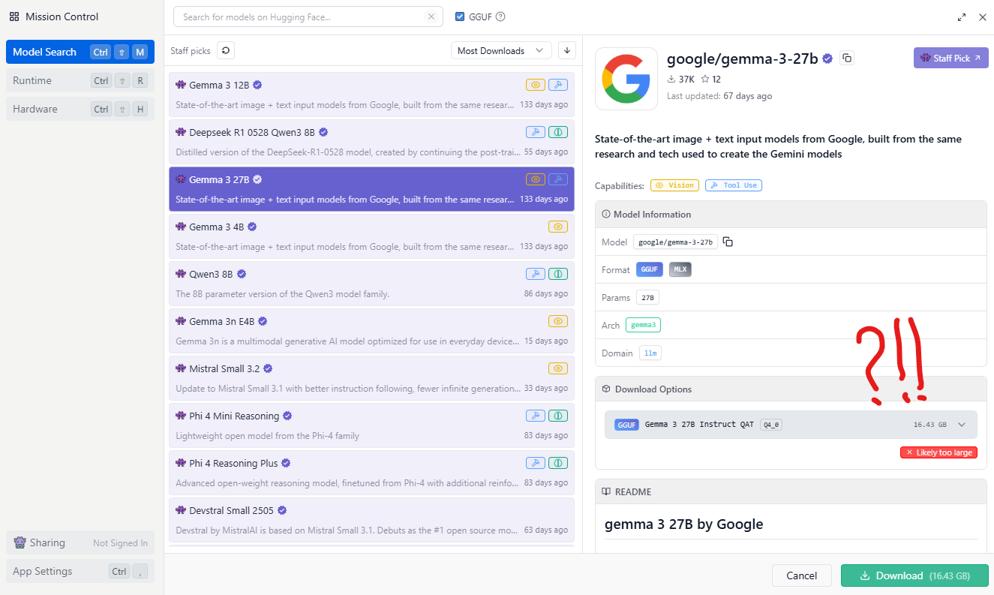
Task: Copy the google/gemma-3-27b title name
Action: [847, 58]
